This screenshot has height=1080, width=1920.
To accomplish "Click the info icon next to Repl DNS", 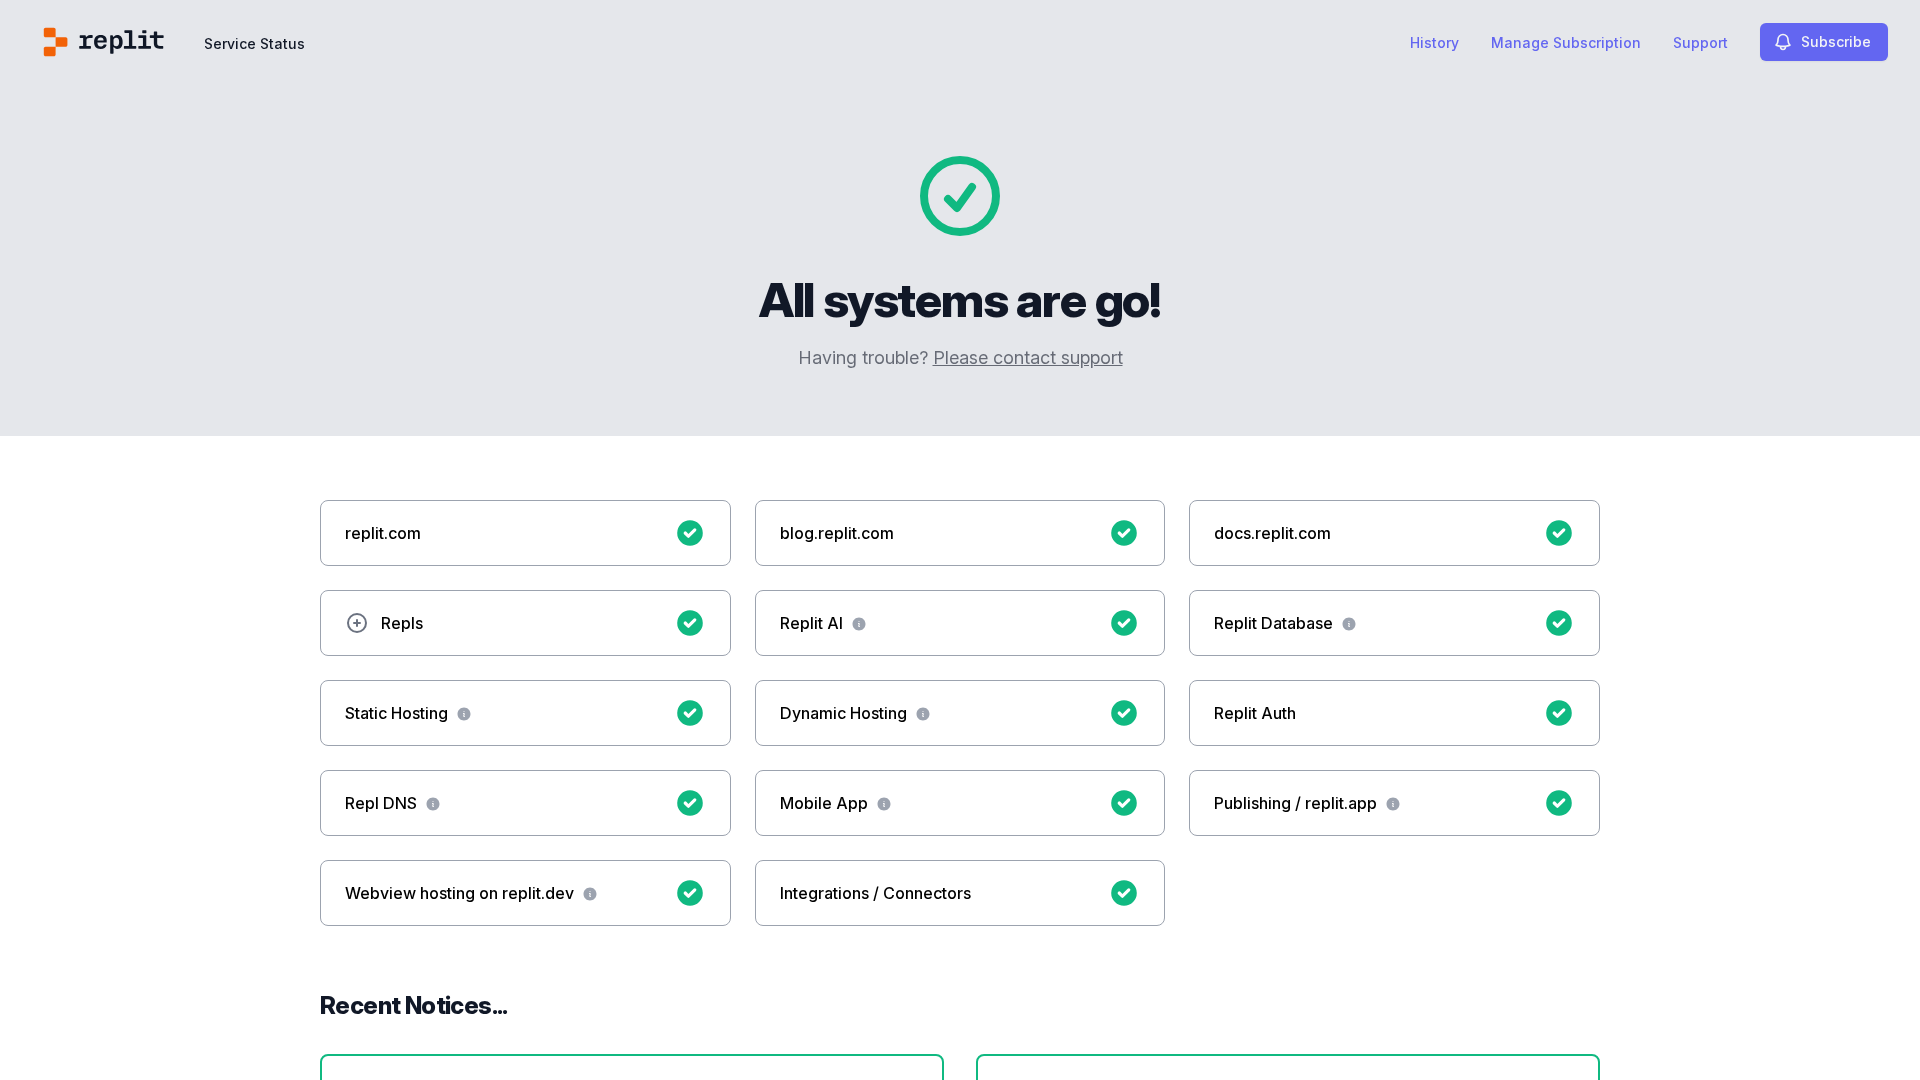I will tap(433, 804).
